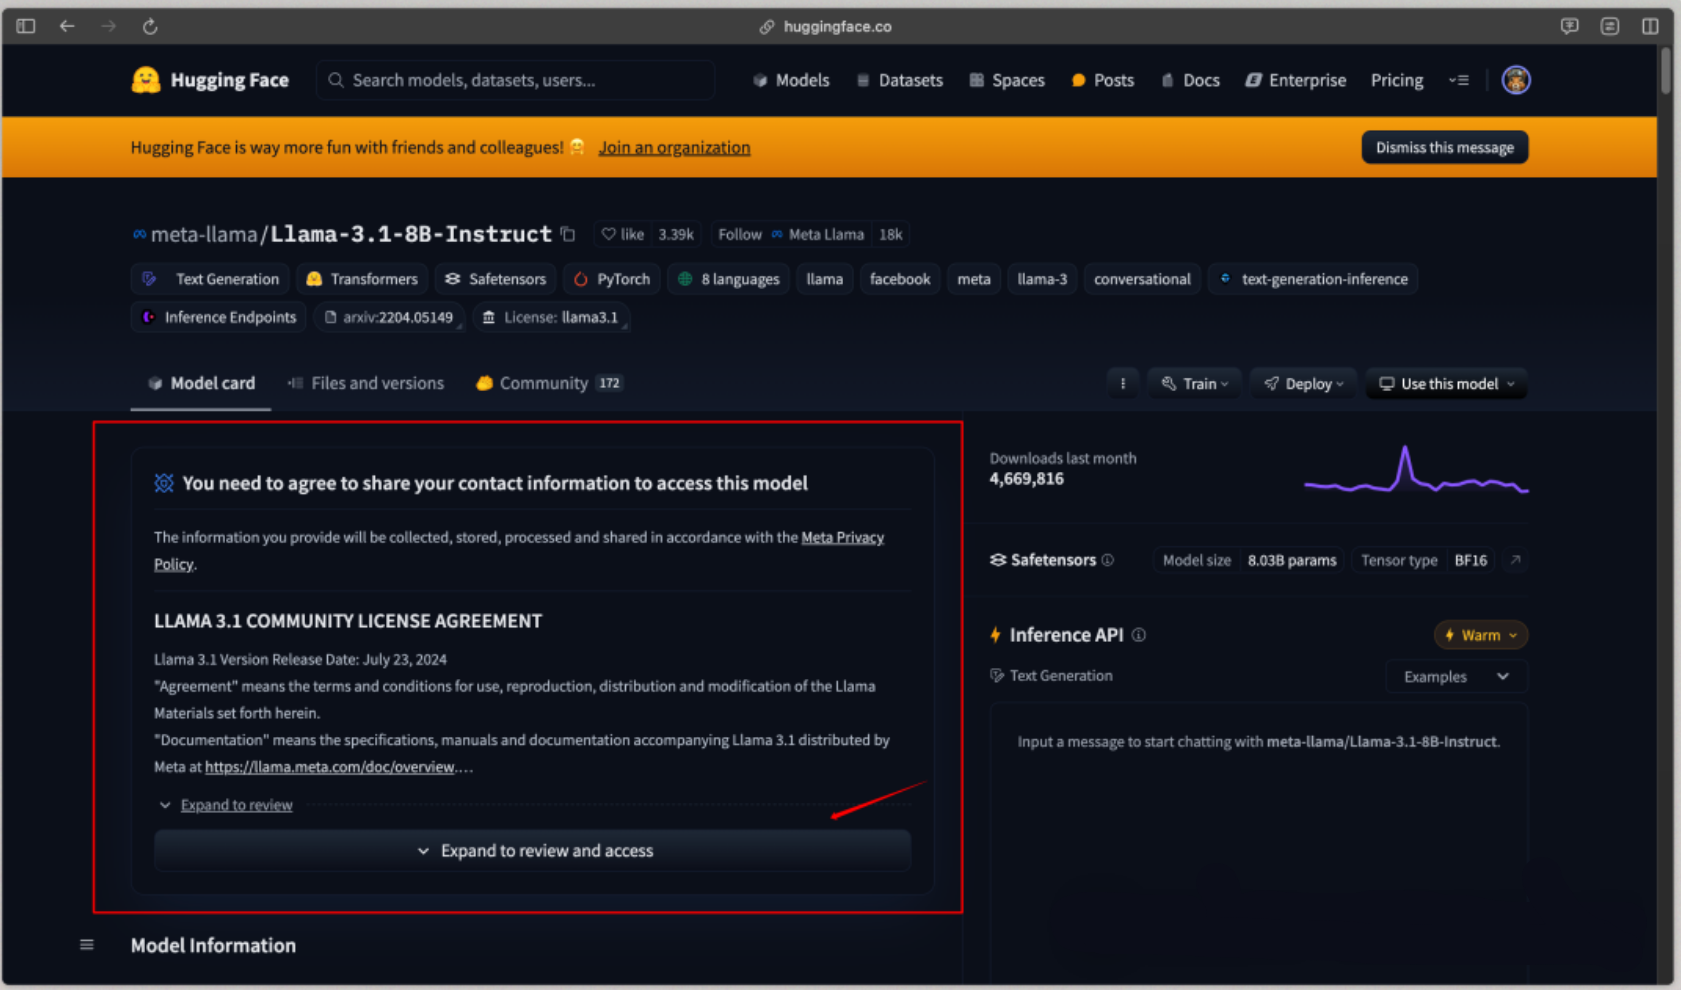Screen dimensions: 1681x990
Task: Open the arxiv:2204.05149 tag
Action: click(x=389, y=317)
